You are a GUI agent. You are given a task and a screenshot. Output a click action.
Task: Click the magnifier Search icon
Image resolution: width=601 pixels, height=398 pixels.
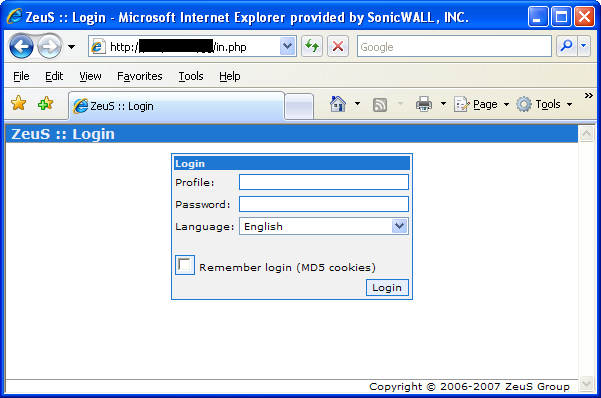[566, 46]
